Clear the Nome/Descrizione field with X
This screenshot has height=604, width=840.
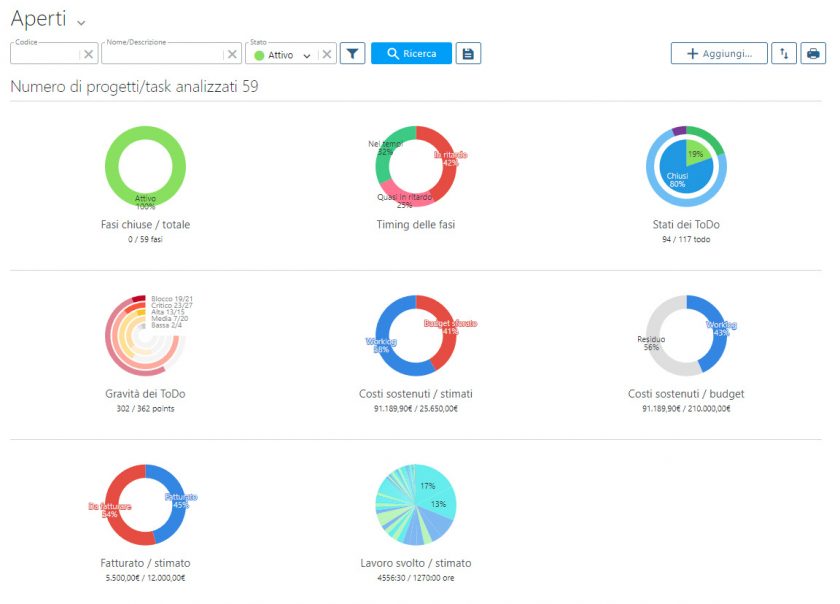232,55
